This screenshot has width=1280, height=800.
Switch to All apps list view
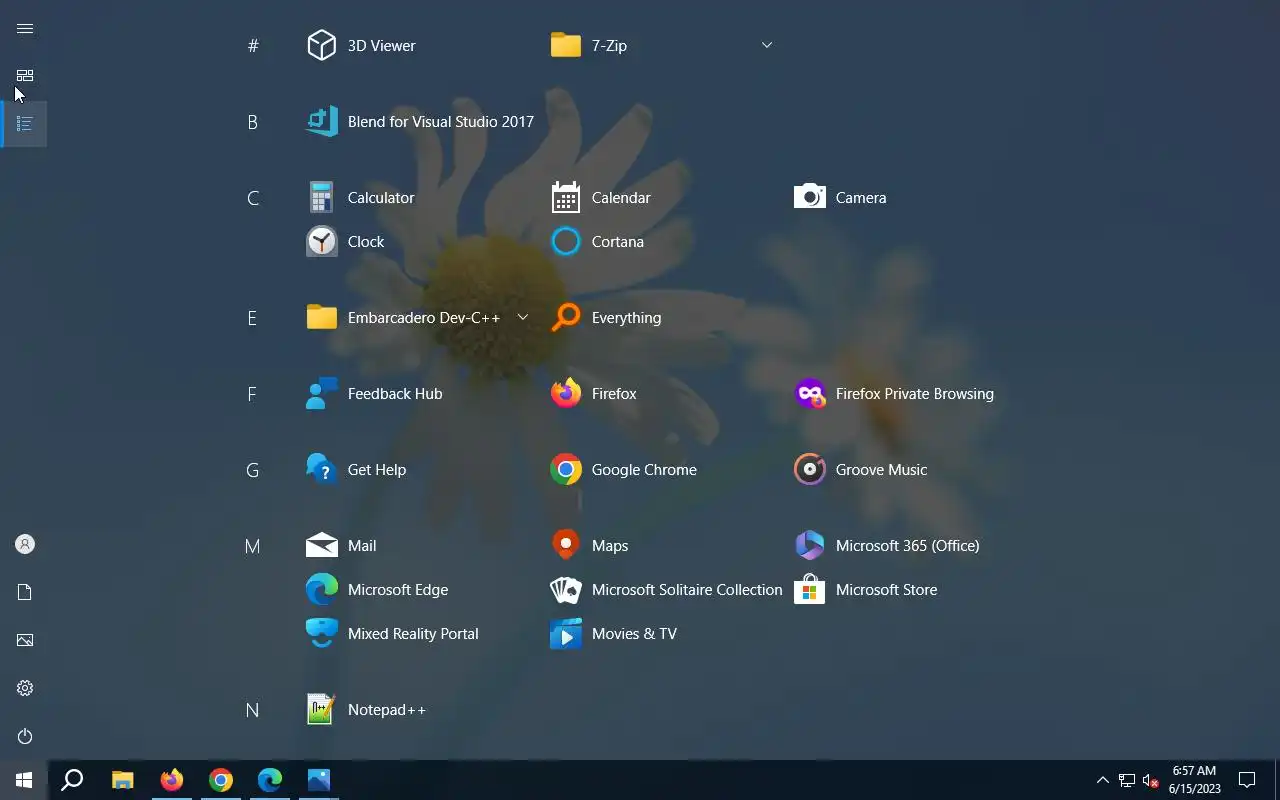click(25, 124)
